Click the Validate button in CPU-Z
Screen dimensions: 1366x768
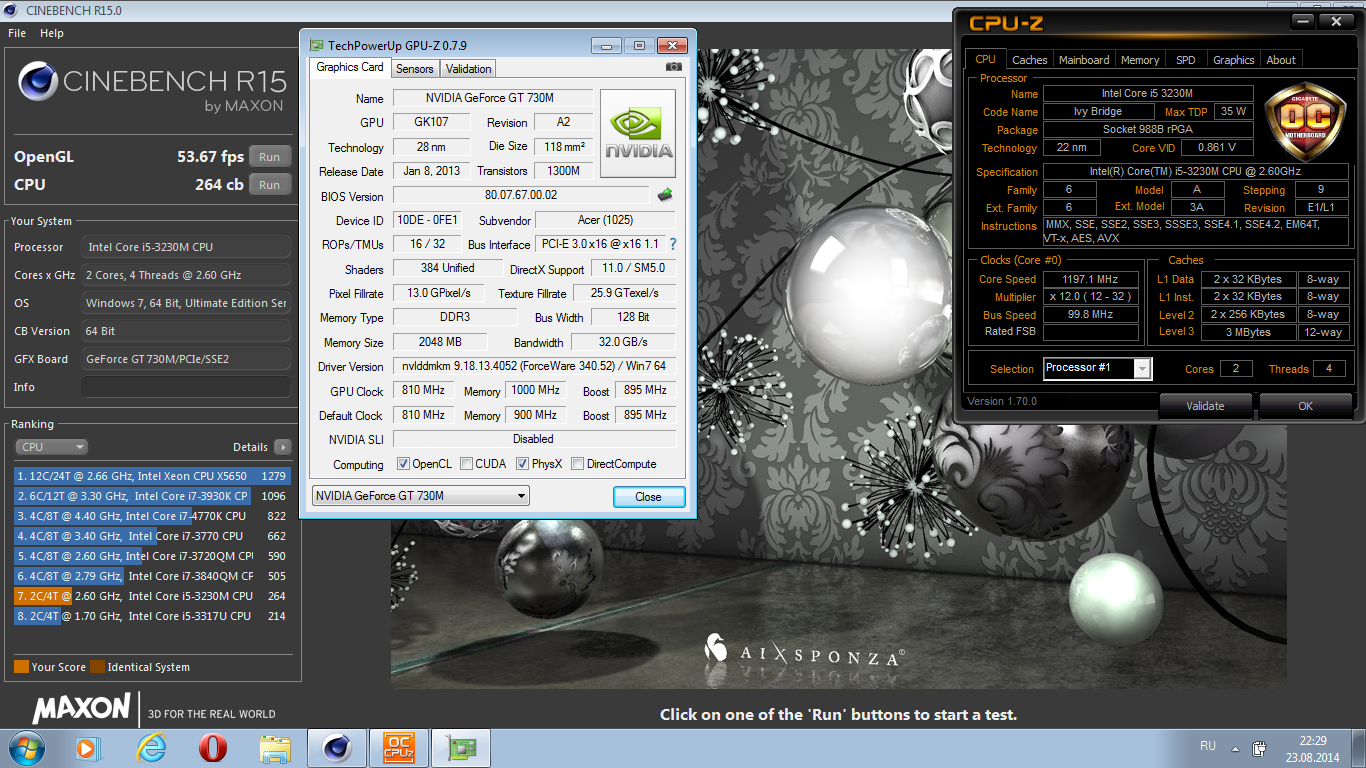(1205, 405)
